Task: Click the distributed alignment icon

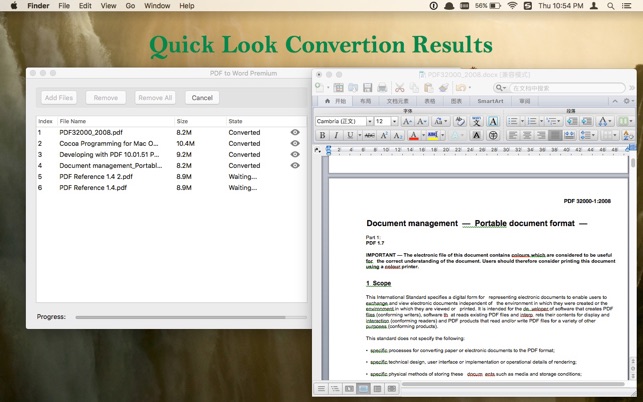Action: tap(569, 135)
